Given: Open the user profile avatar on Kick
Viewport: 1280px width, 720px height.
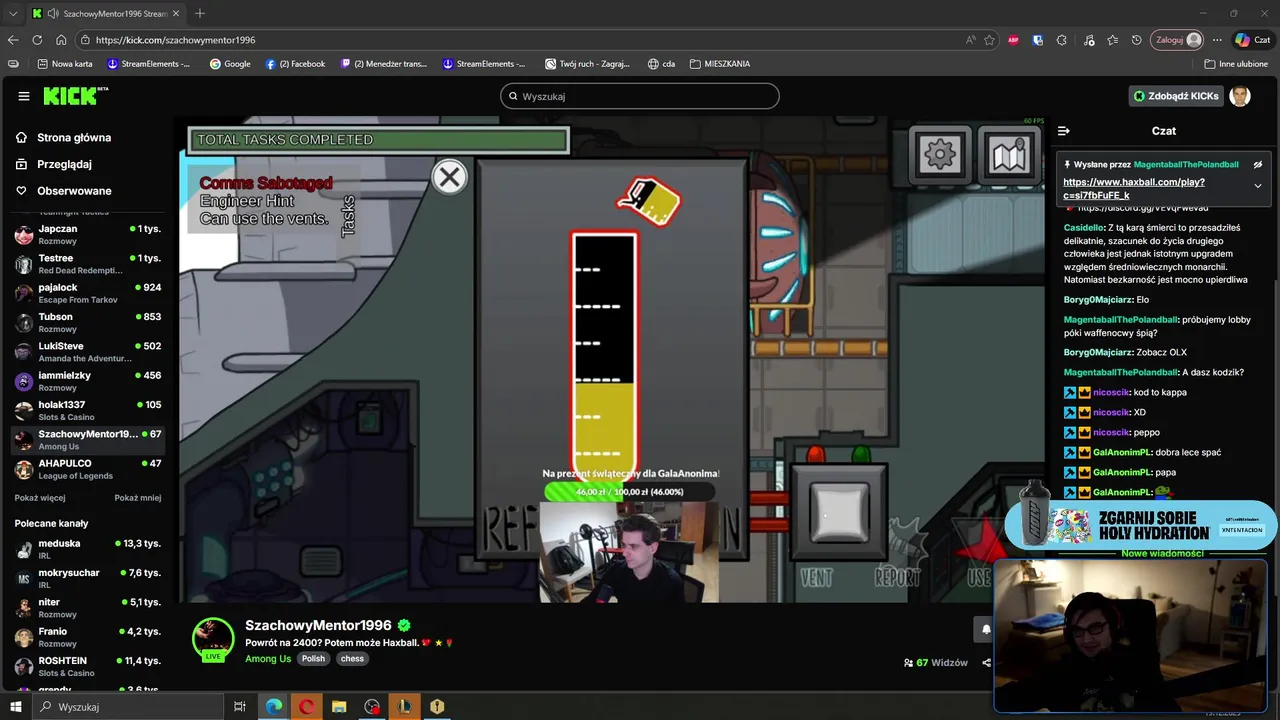Looking at the screenshot, I should 1240,96.
